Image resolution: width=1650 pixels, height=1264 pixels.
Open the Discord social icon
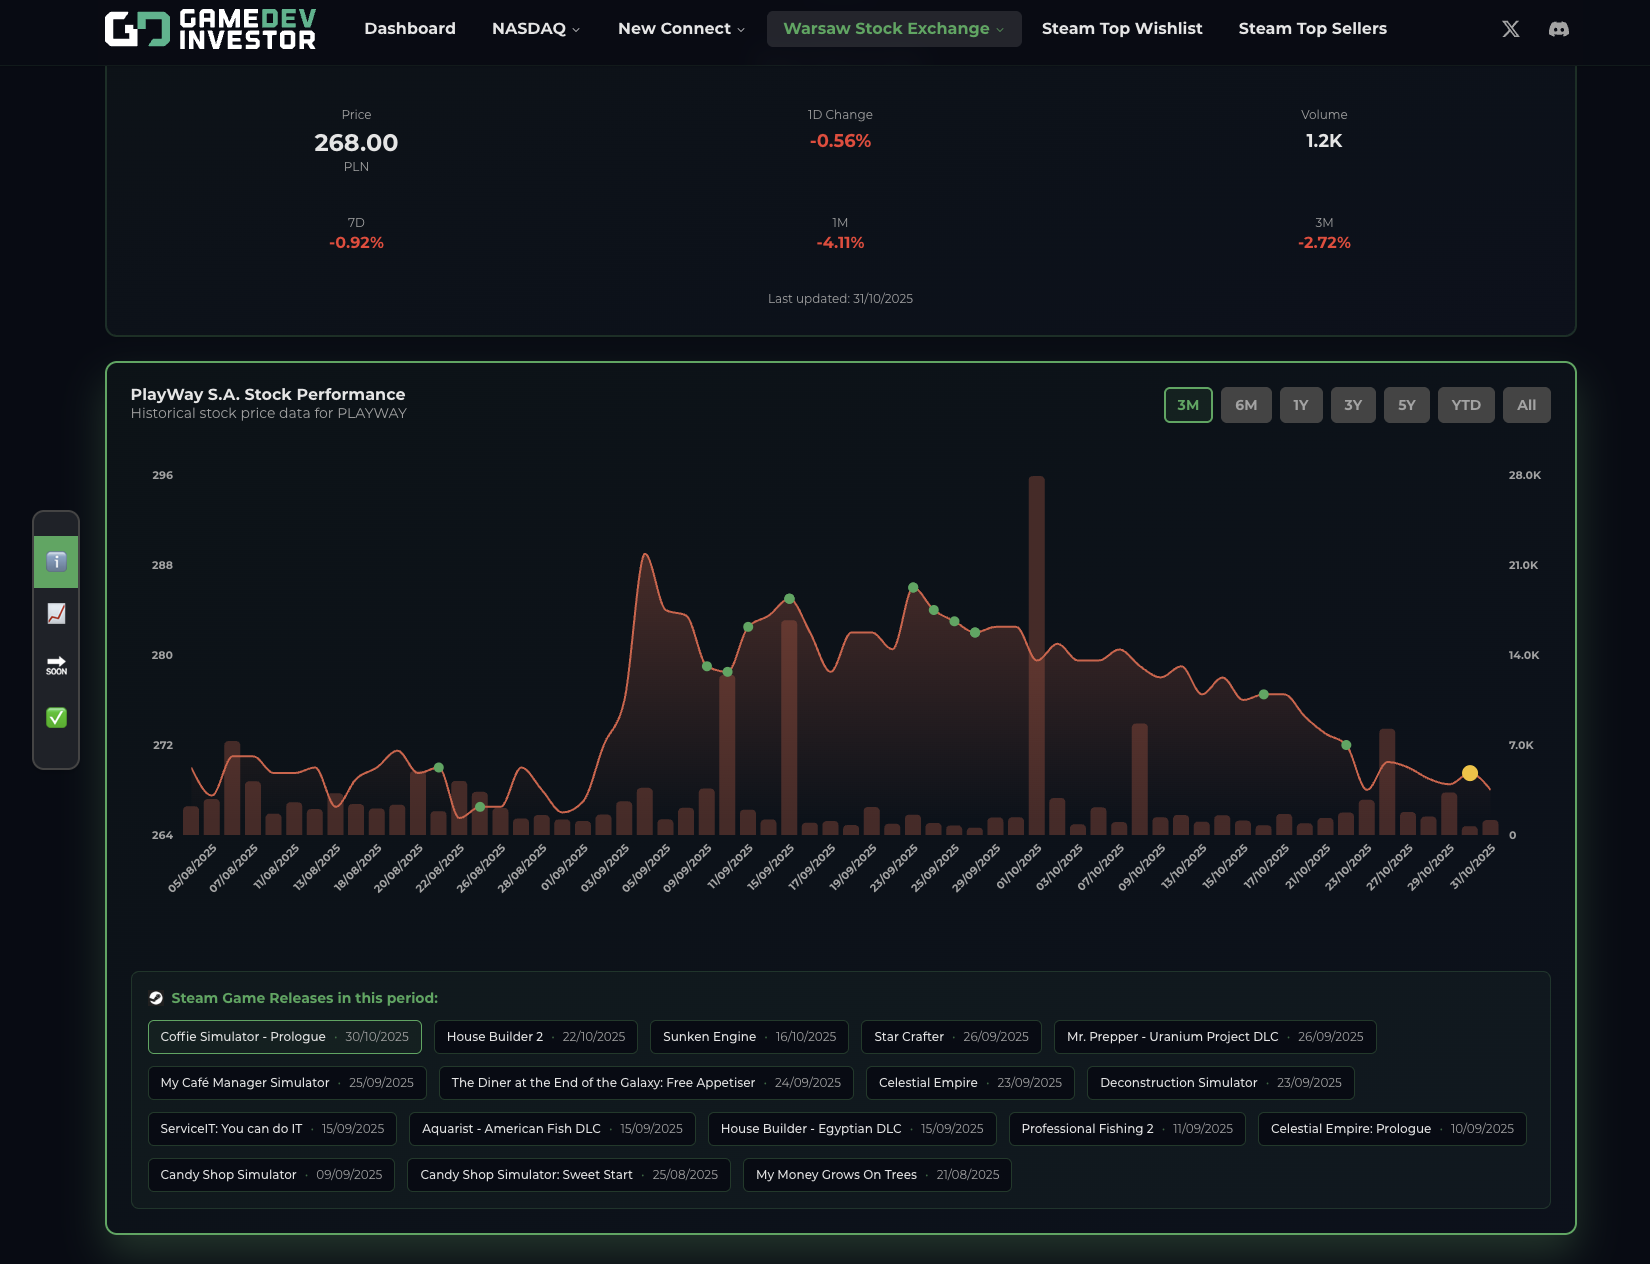[1559, 29]
